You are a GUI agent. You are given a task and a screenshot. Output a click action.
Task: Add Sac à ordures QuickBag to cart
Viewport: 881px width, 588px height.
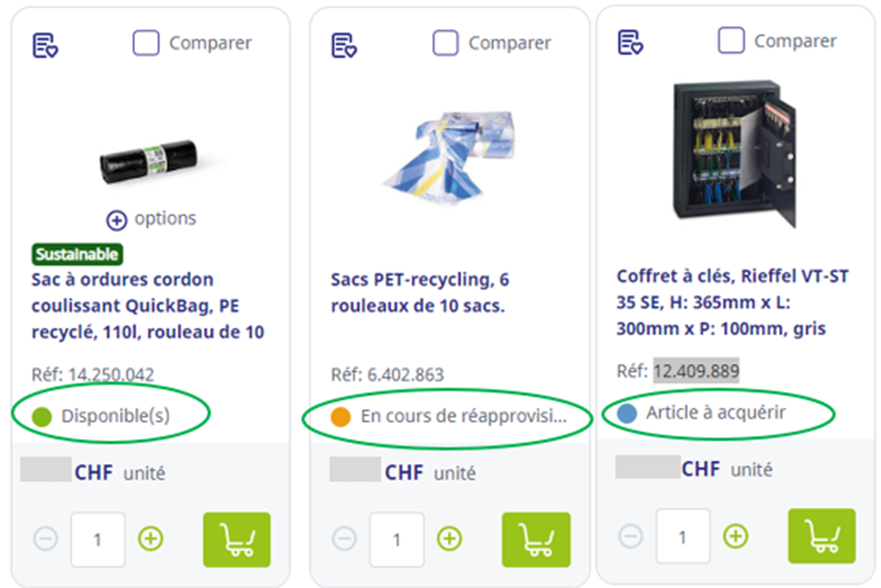click(x=237, y=539)
